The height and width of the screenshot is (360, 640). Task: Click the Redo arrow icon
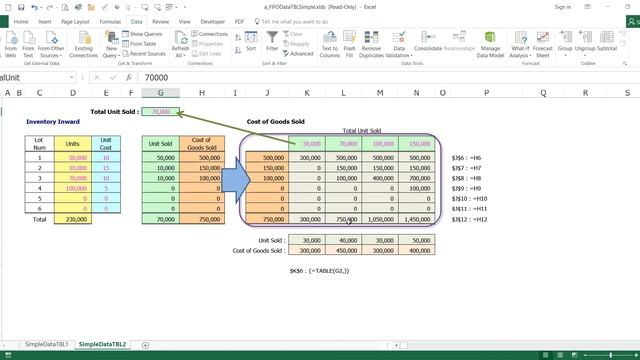tap(49, 7)
